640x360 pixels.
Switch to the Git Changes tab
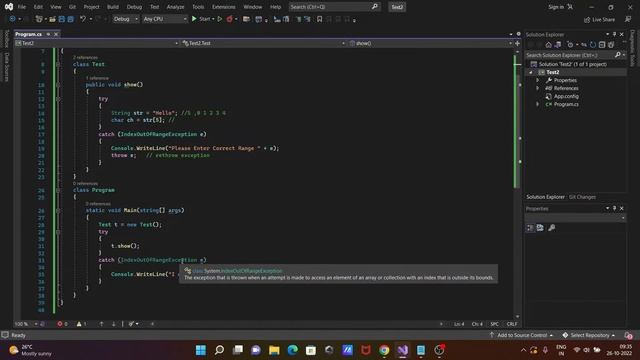(x=582, y=197)
